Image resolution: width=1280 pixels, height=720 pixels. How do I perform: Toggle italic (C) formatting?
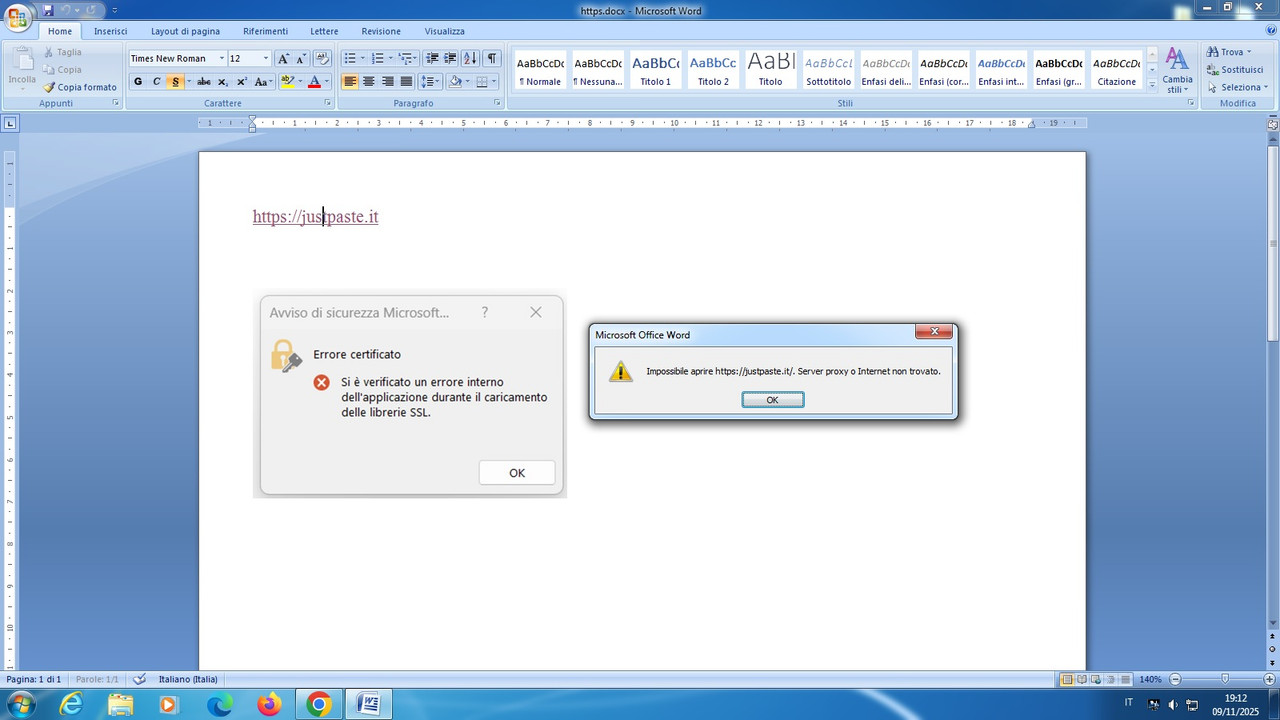[x=156, y=82]
